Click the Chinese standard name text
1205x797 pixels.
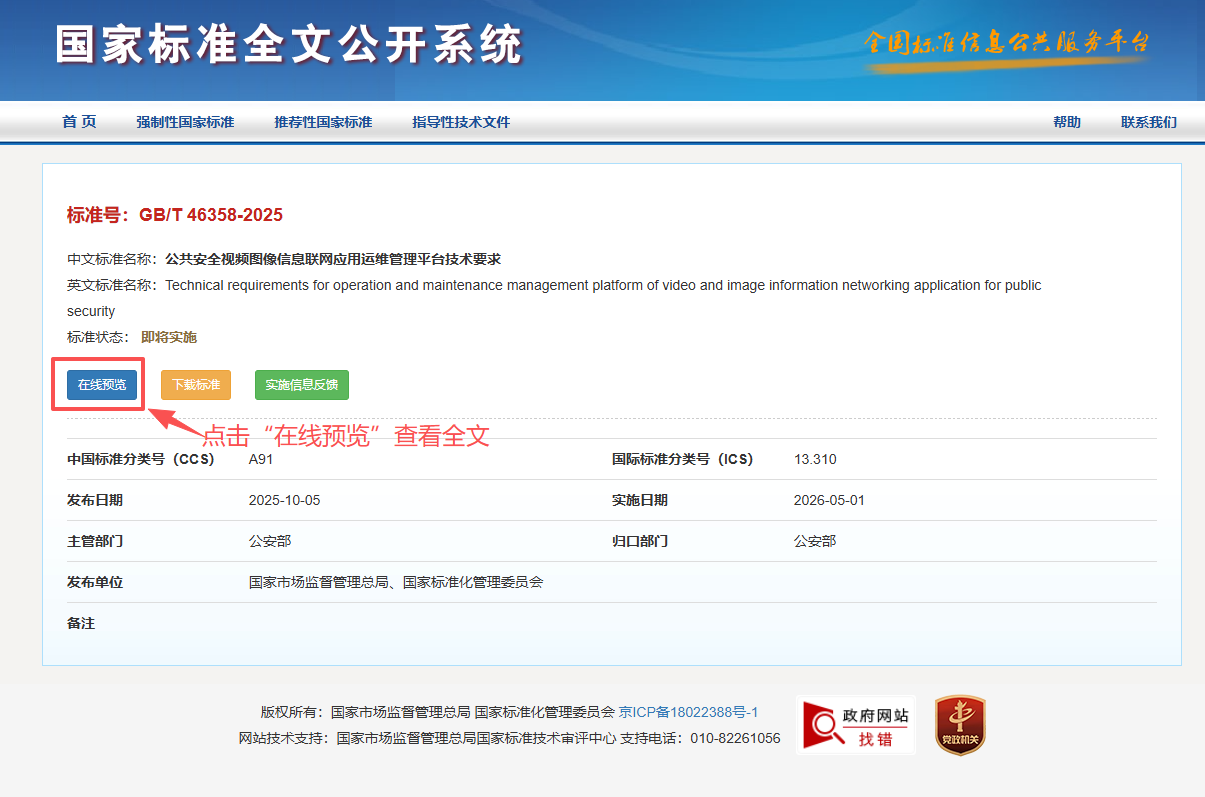point(333,259)
